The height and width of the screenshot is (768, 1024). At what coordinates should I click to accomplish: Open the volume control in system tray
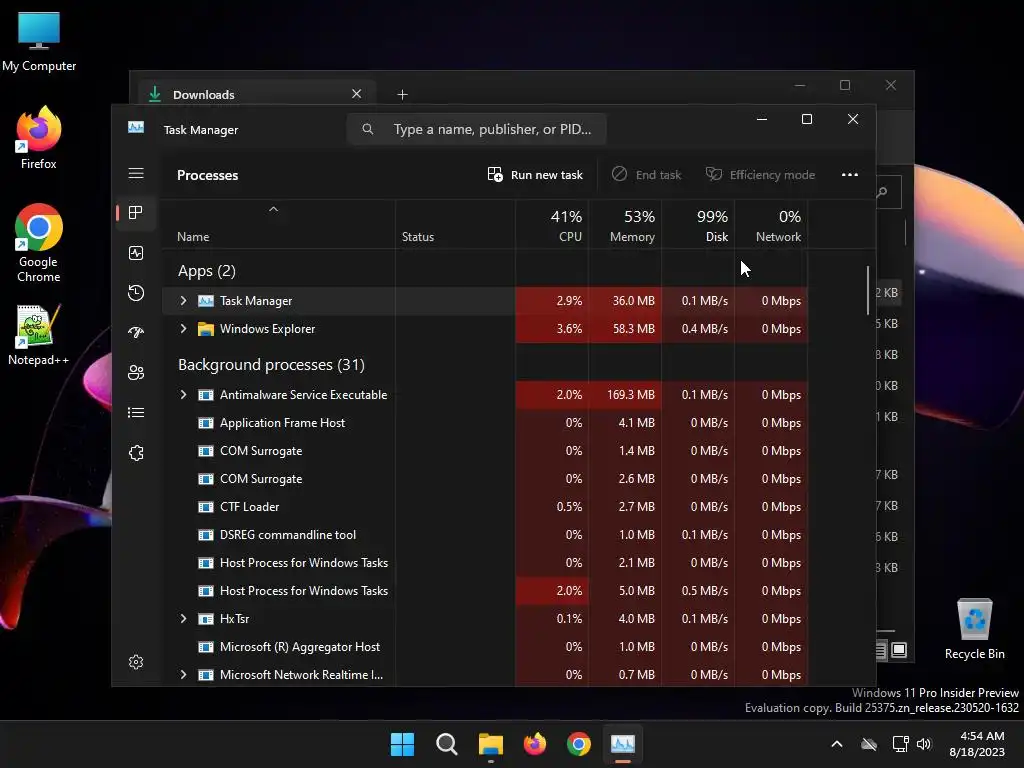[923, 744]
